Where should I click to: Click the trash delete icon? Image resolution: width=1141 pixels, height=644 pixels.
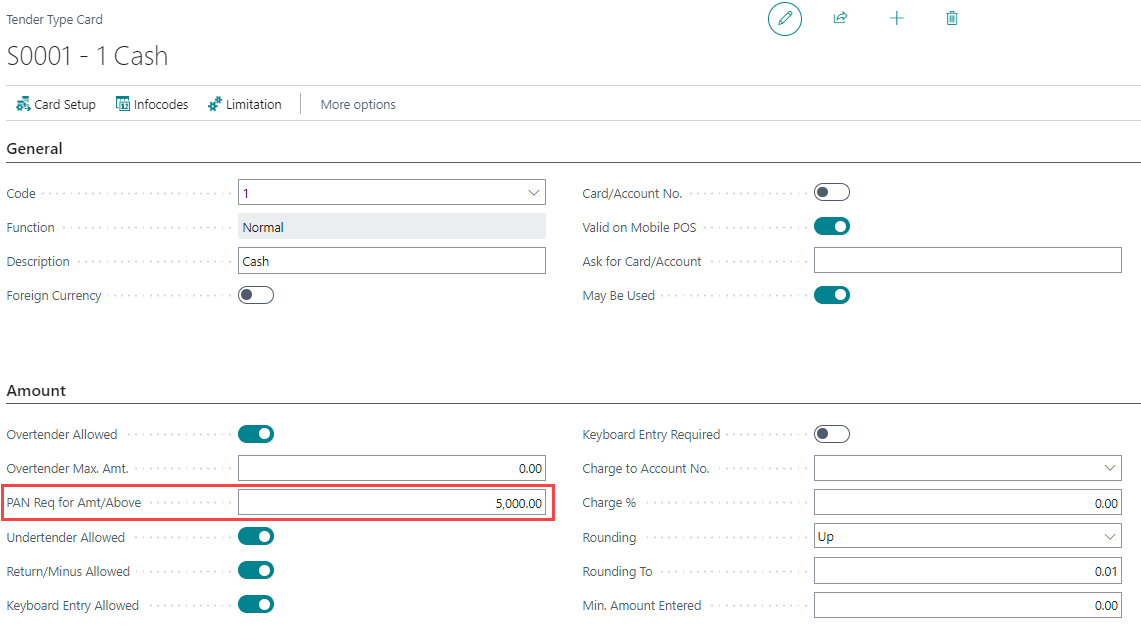coord(952,18)
